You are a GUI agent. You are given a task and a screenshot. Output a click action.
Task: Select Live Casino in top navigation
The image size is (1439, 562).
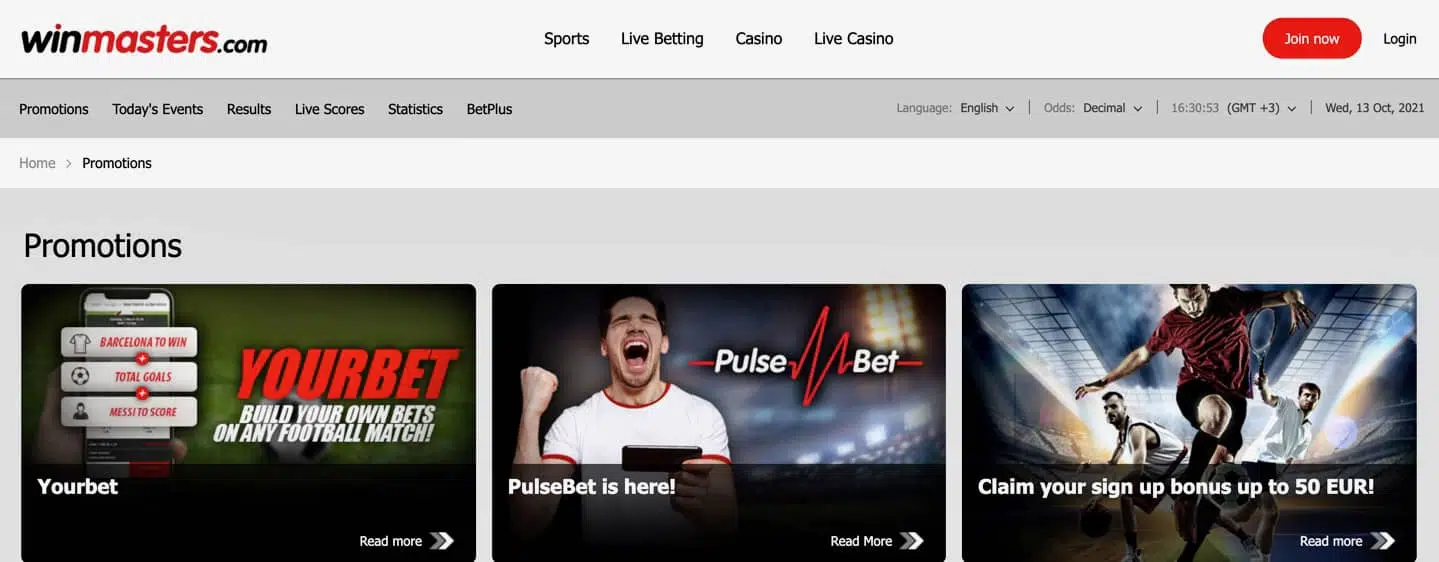pyautogui.click(x=853, y=39)
